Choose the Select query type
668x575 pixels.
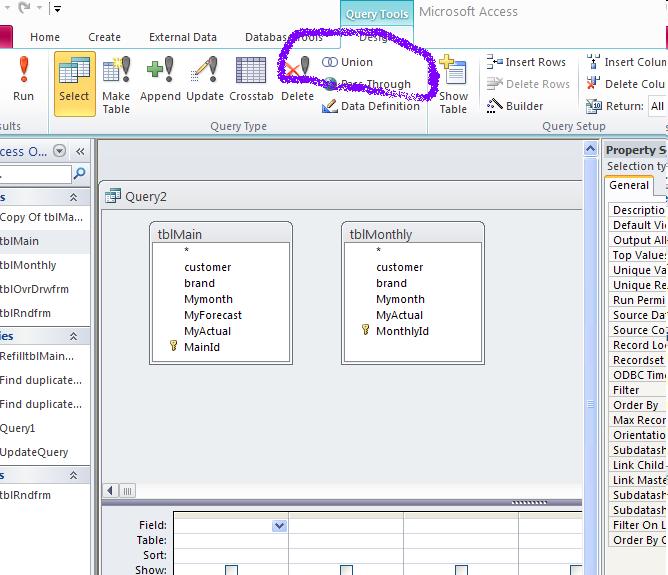[x=75, y=84]
